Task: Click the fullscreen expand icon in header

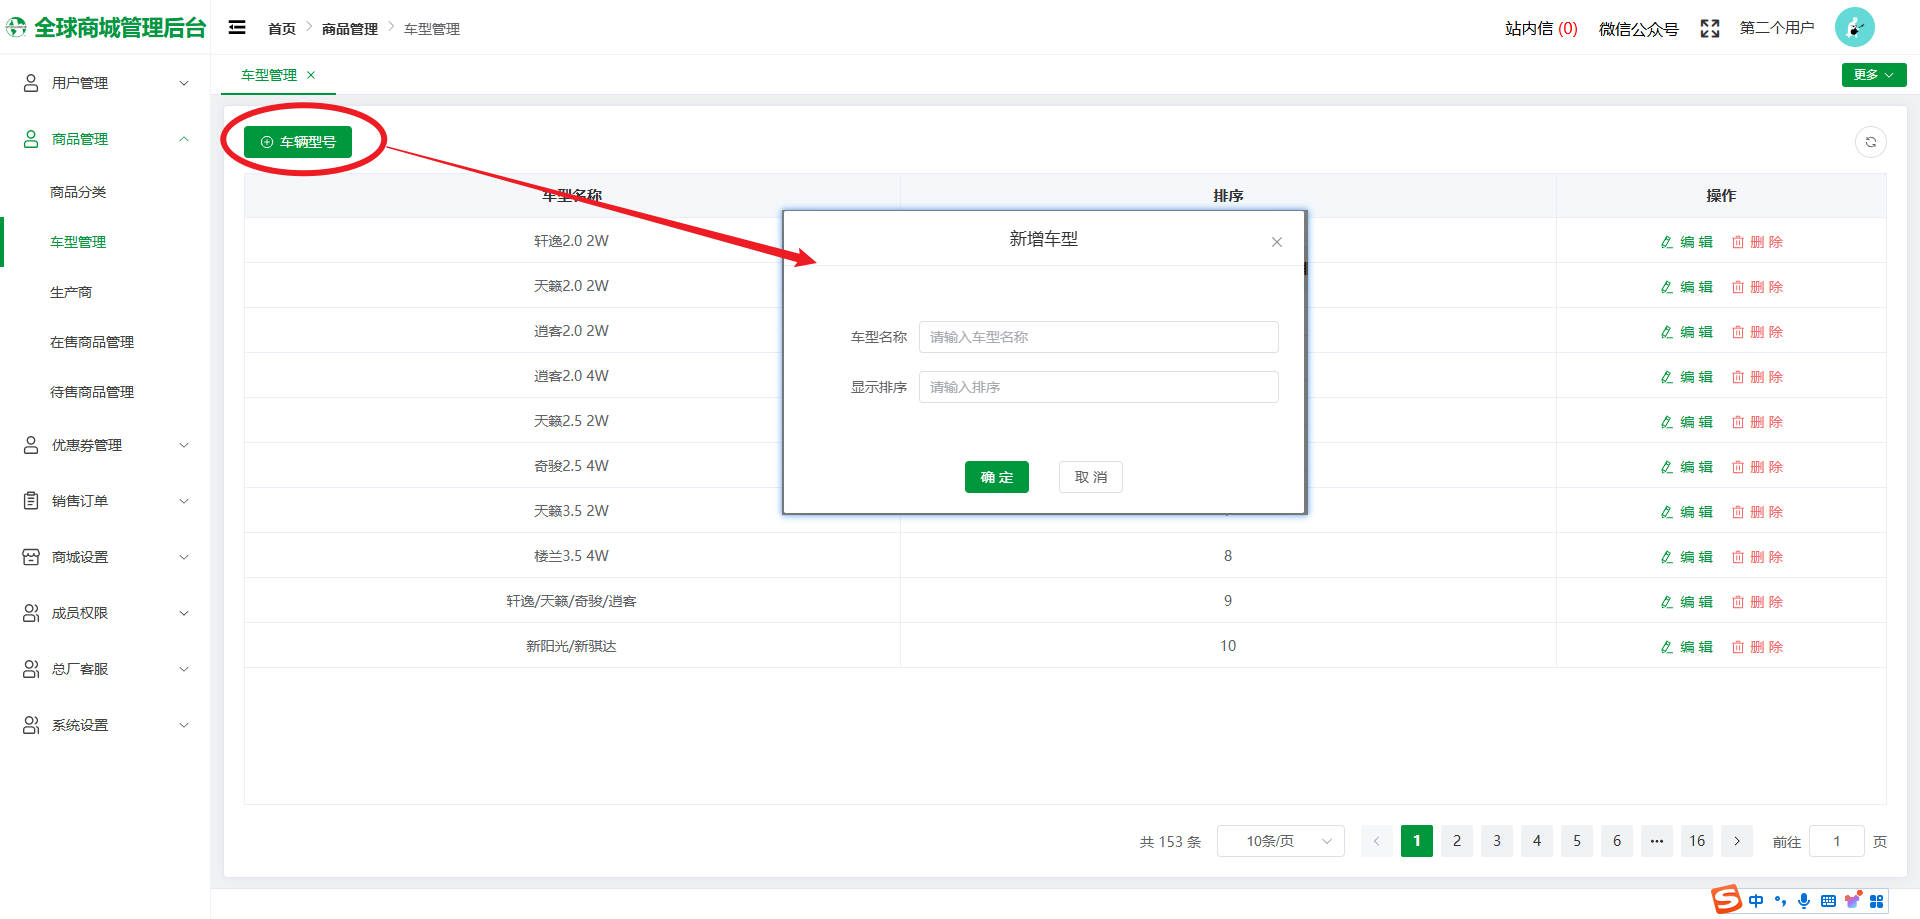Action: (x=1710, y=28)
